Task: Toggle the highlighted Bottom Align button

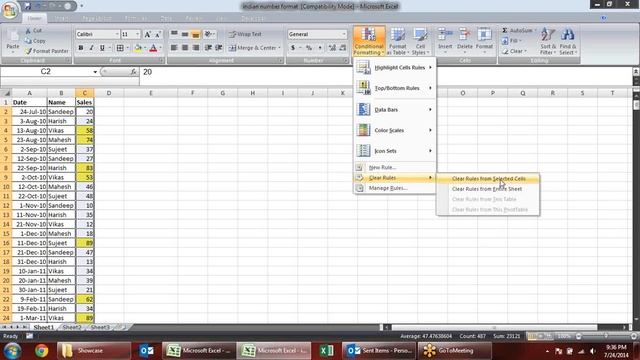Action: pyautogui.click(x=196, y=34)
